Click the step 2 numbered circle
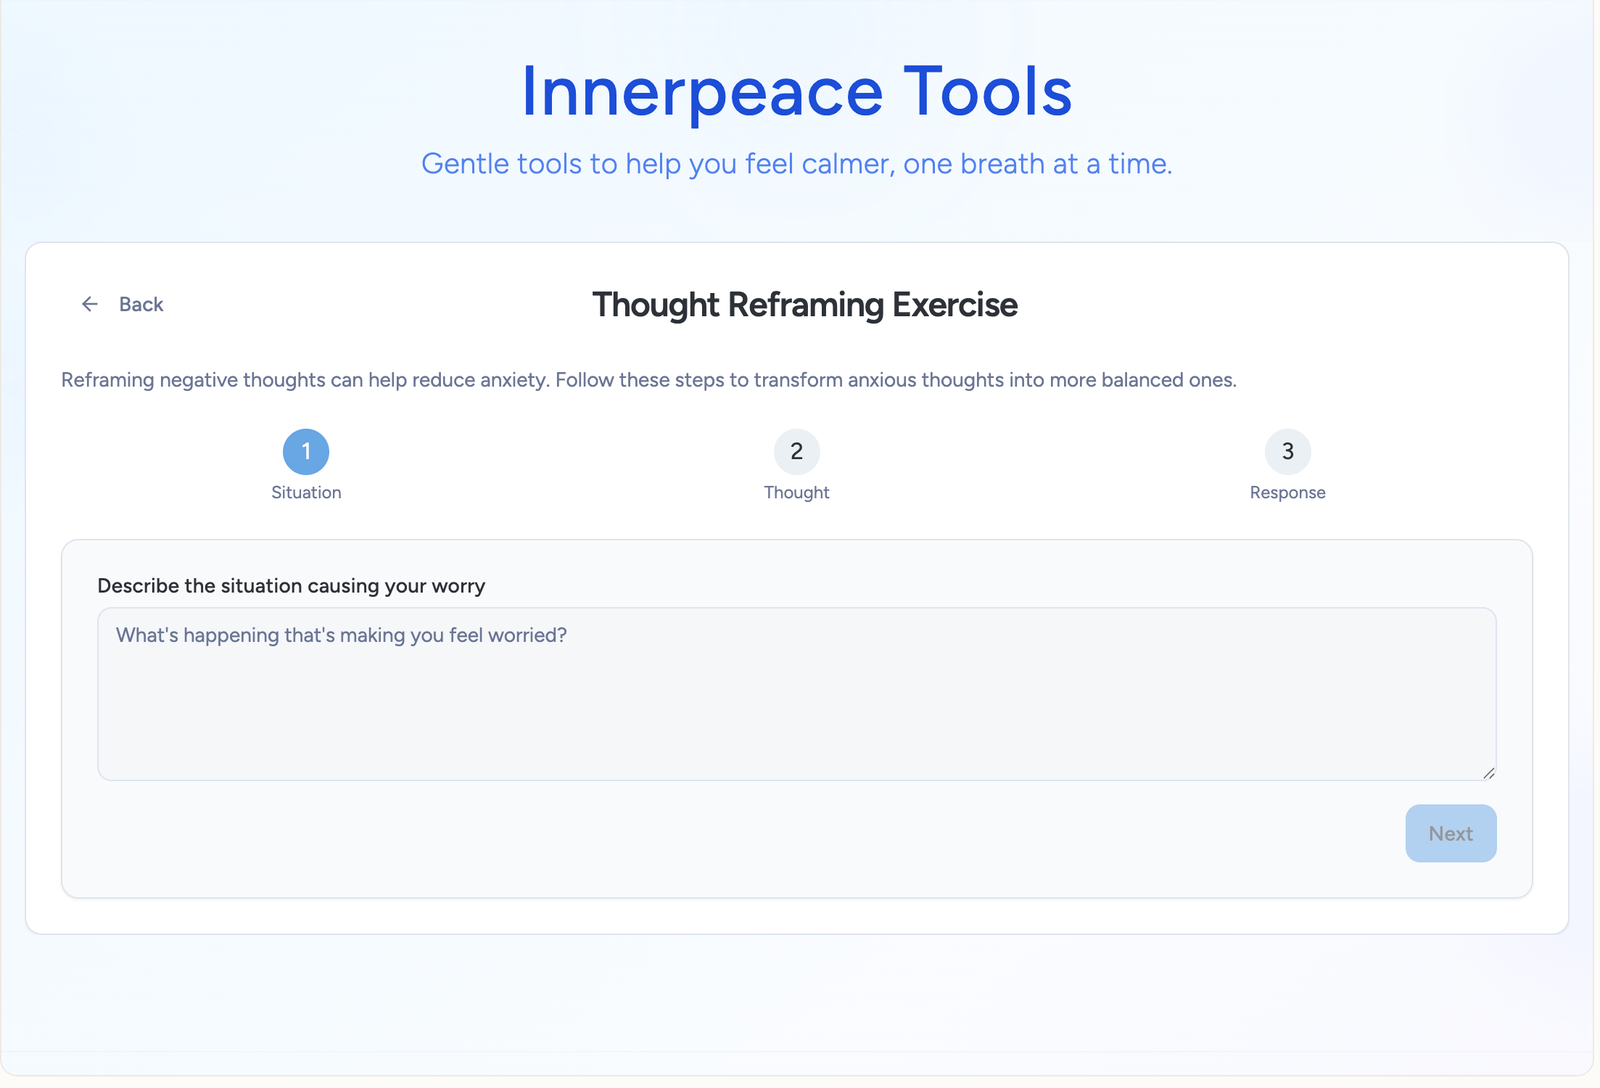 (796, 452)
